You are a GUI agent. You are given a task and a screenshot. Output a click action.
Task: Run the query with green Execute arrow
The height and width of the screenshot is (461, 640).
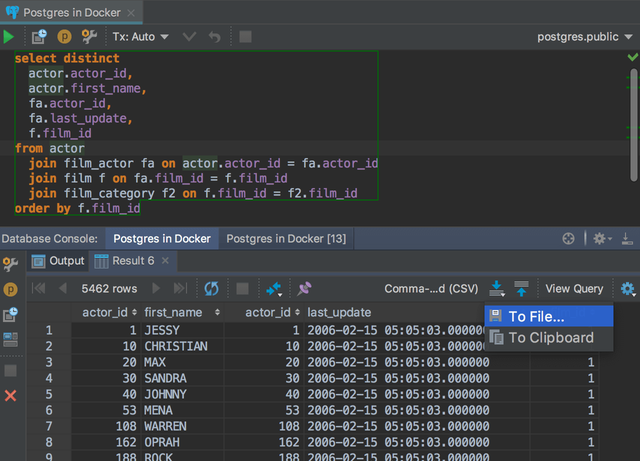click(x=9, y=37)
